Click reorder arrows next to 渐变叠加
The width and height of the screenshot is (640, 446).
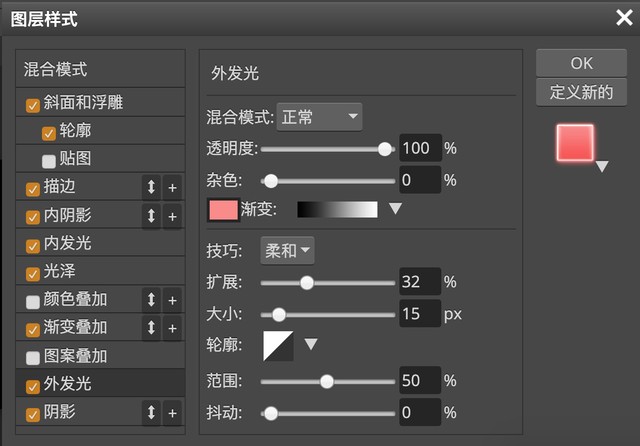point(152,328)
